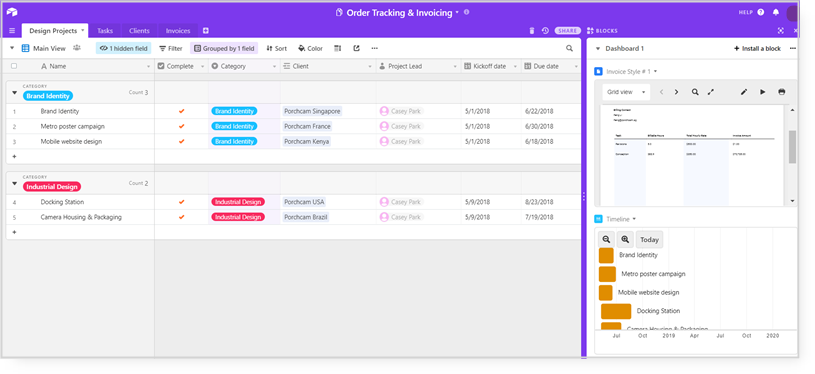Toggle Complete checkmark for Docking Station

tap(181, 202)
